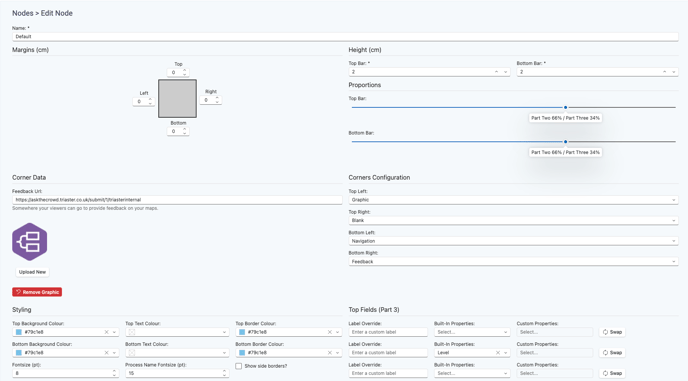The height and width of the screenshot is (381, 688).
Task: Increase the Left margin value
Action: point(150,99)
